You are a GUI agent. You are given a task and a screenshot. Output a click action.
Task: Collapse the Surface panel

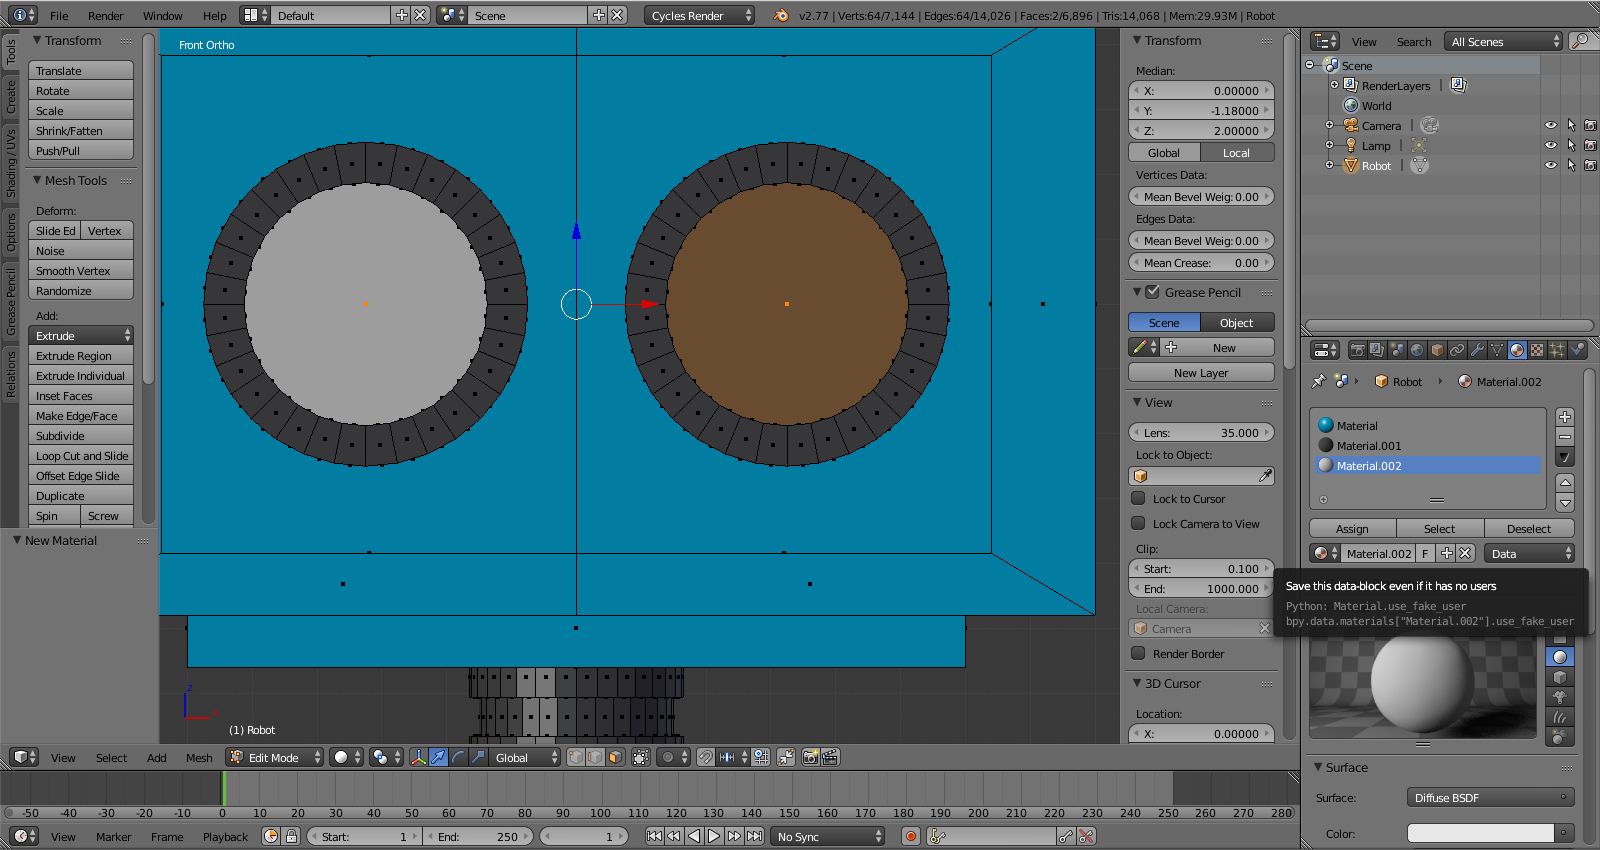click(1318, 767)
